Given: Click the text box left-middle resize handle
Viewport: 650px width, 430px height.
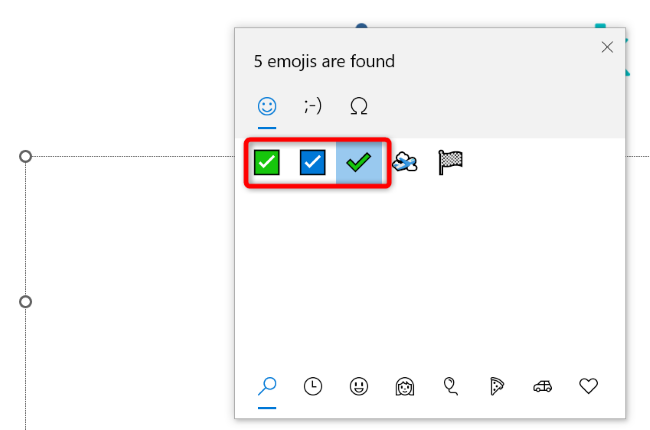Looking at the screenshot, I should click(26, 301).
